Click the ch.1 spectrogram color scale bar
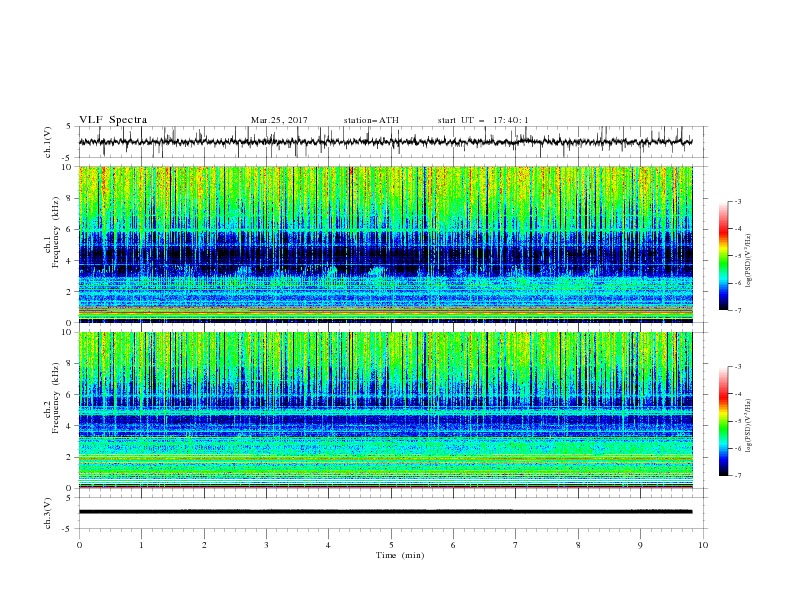The image size is (792, 612). coord(723,256)
